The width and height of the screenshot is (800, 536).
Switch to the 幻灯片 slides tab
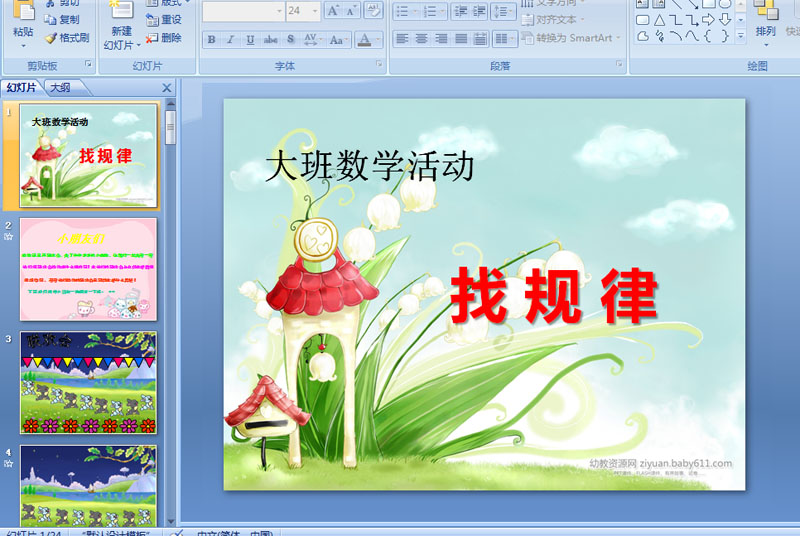click(21, 88)
